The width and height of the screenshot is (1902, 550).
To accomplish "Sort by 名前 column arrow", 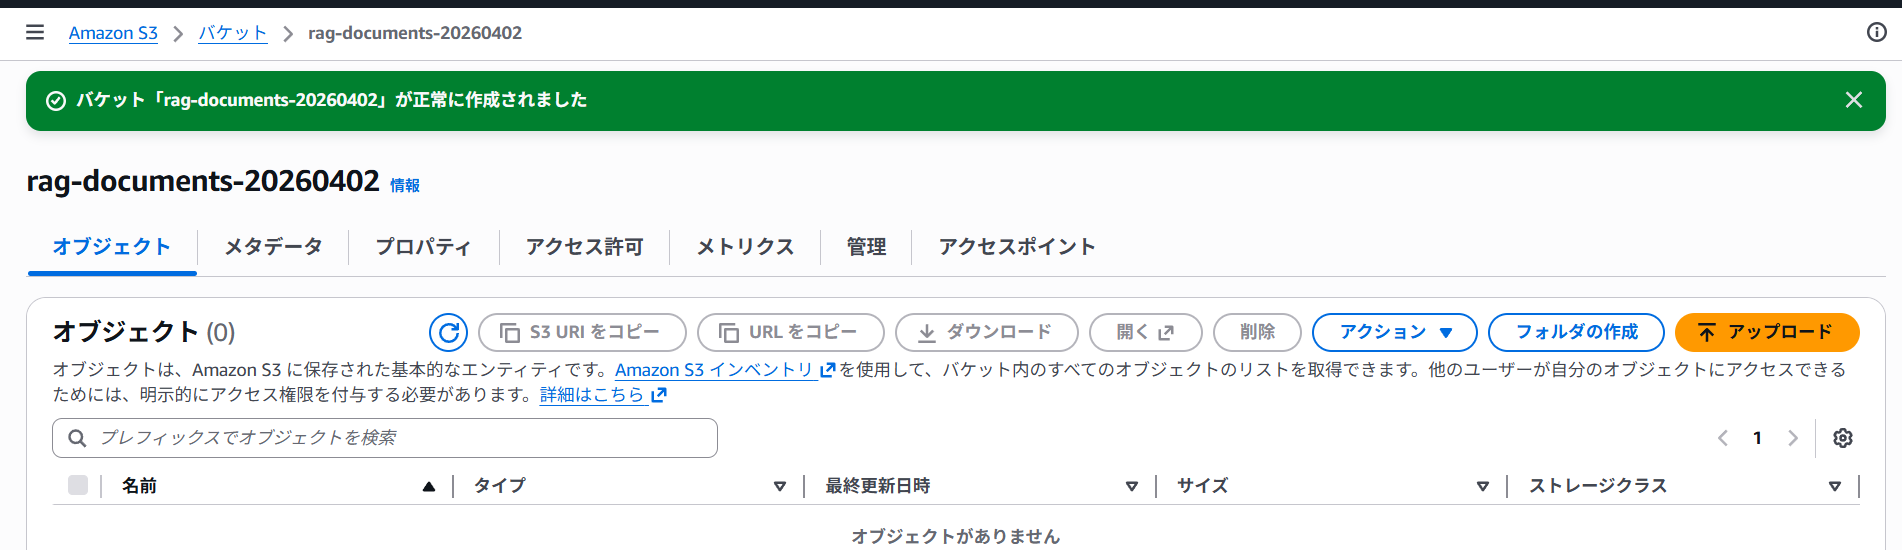I will tap(428, 486).
